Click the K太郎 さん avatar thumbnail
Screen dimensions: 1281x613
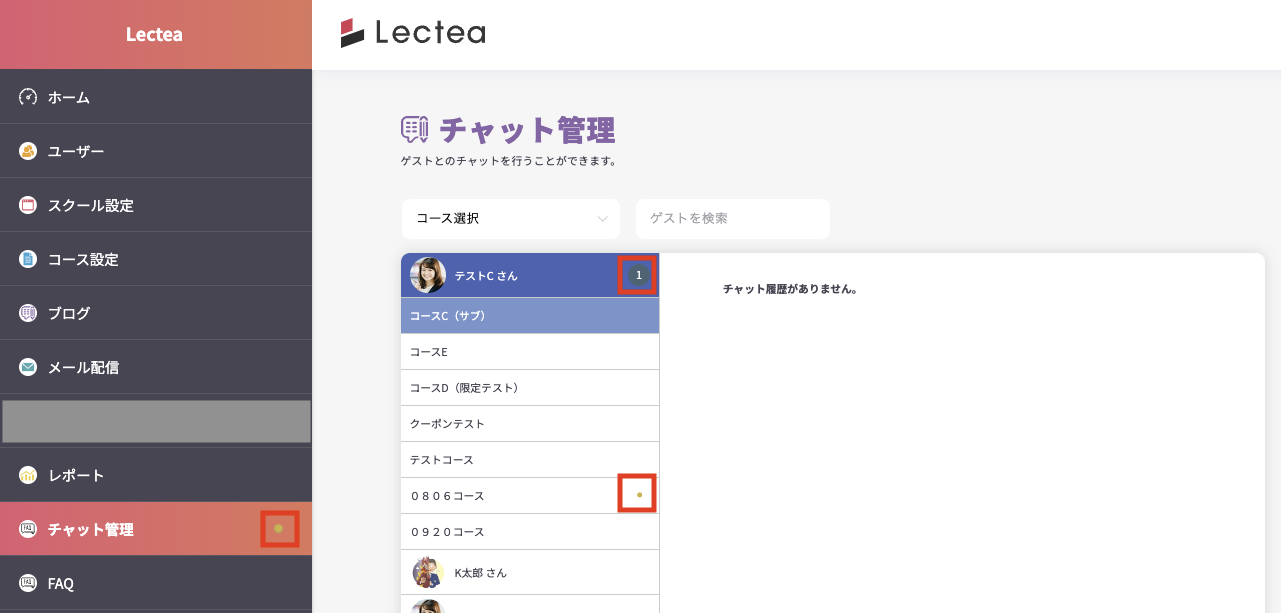pos(429,573)
